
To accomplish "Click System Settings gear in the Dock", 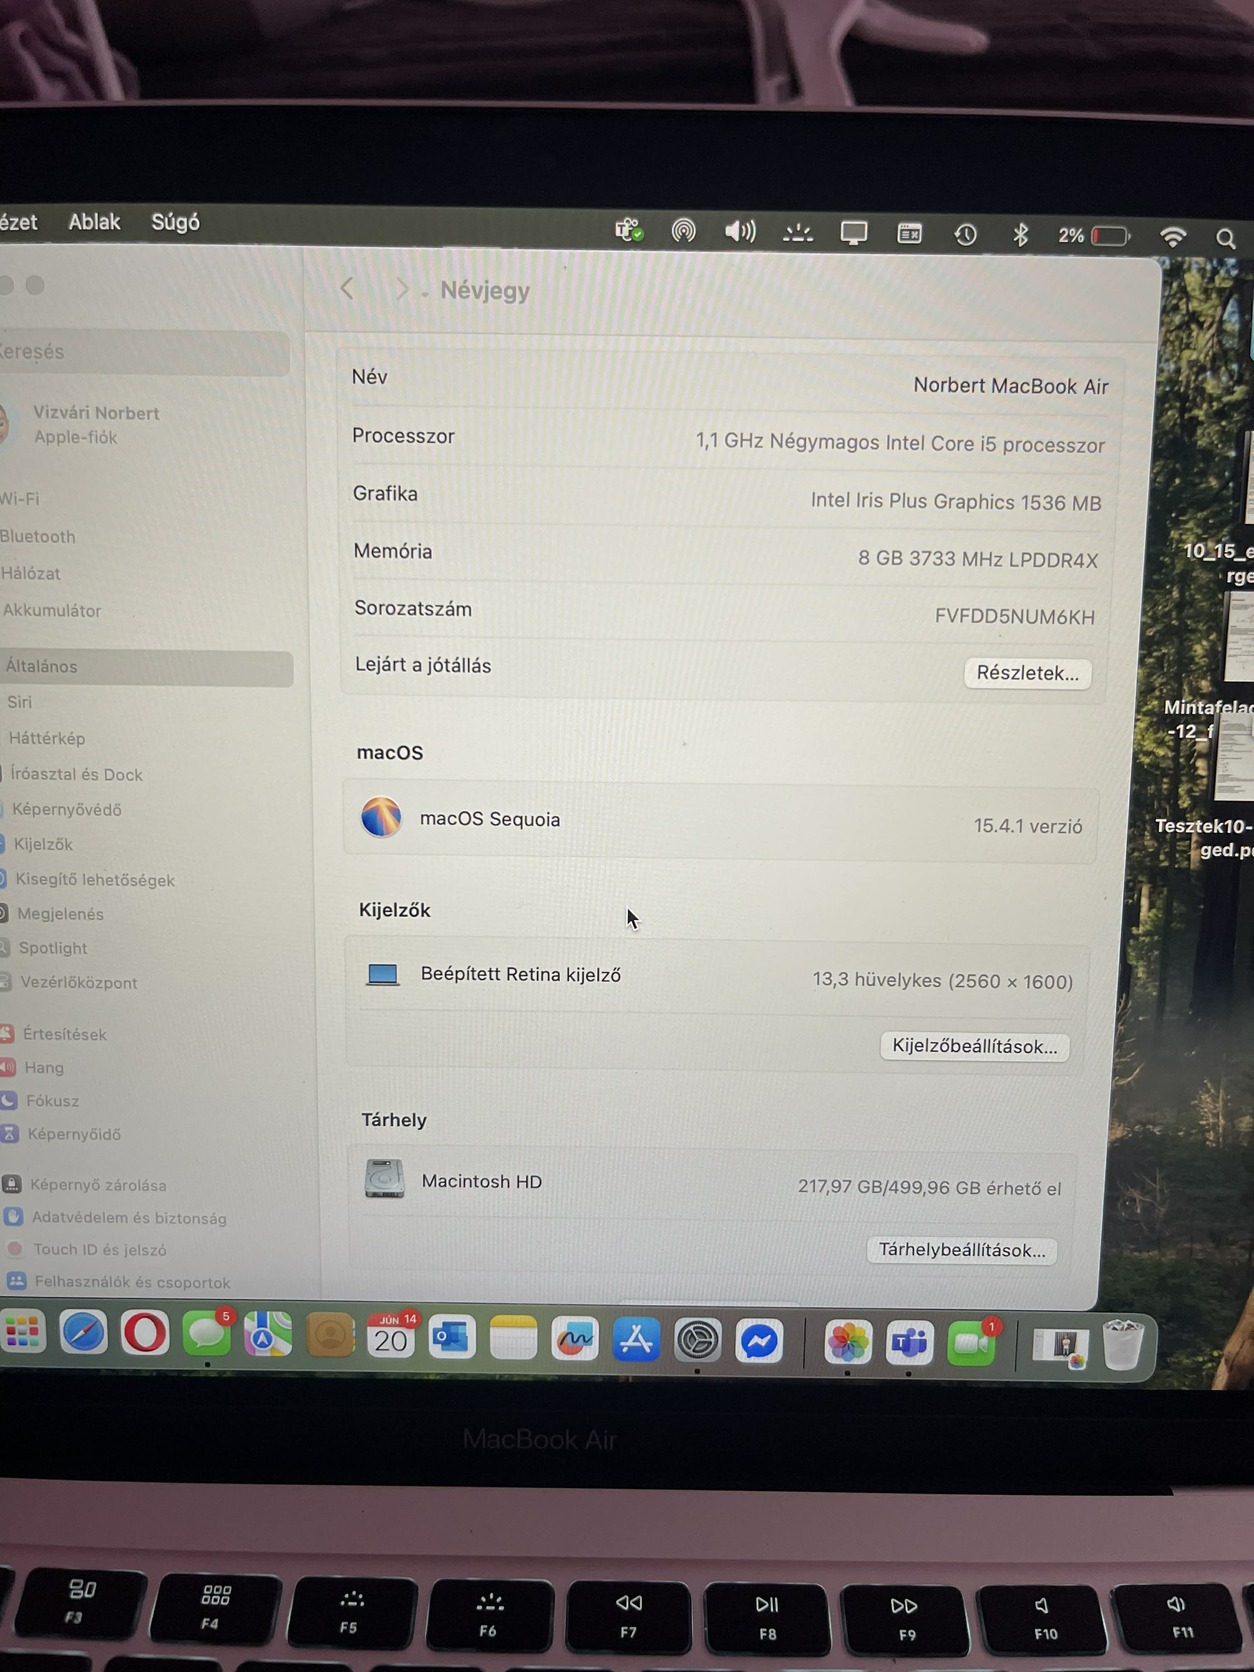I will 697,1342.
